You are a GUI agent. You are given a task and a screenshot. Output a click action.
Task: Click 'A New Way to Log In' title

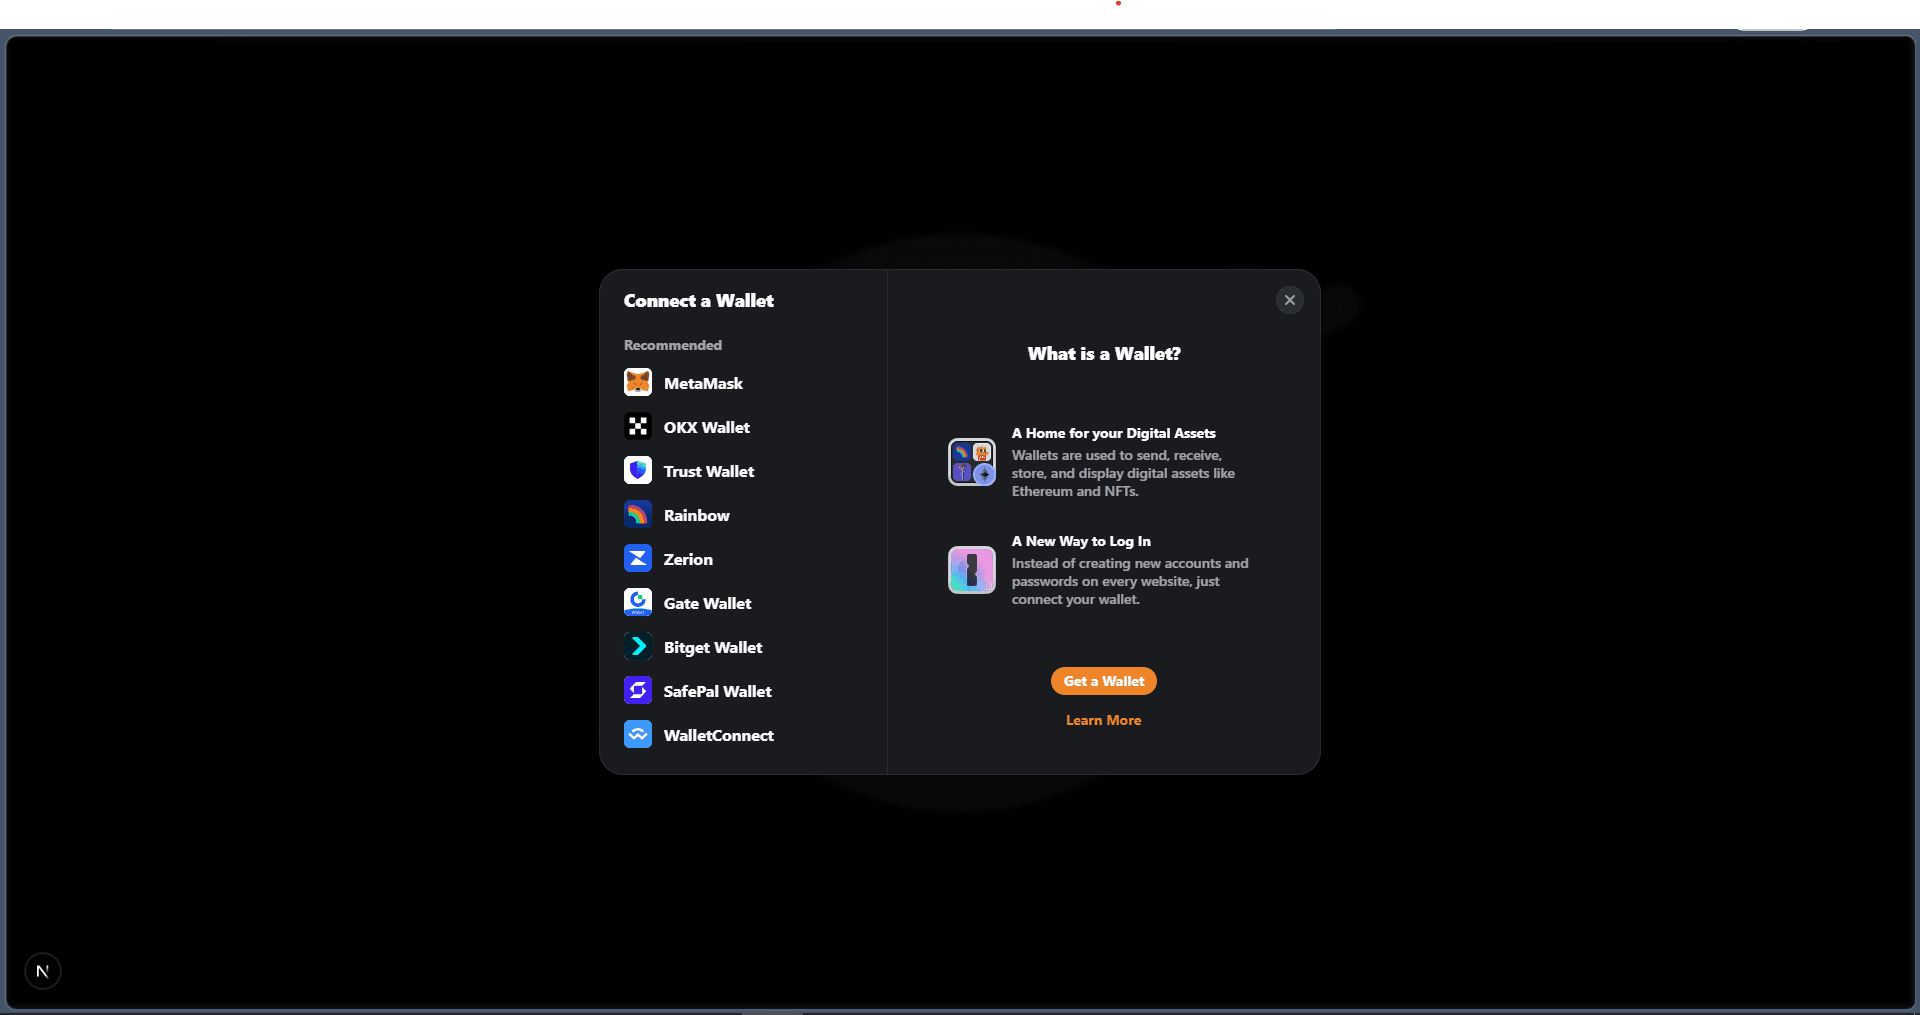(1081, 541)
